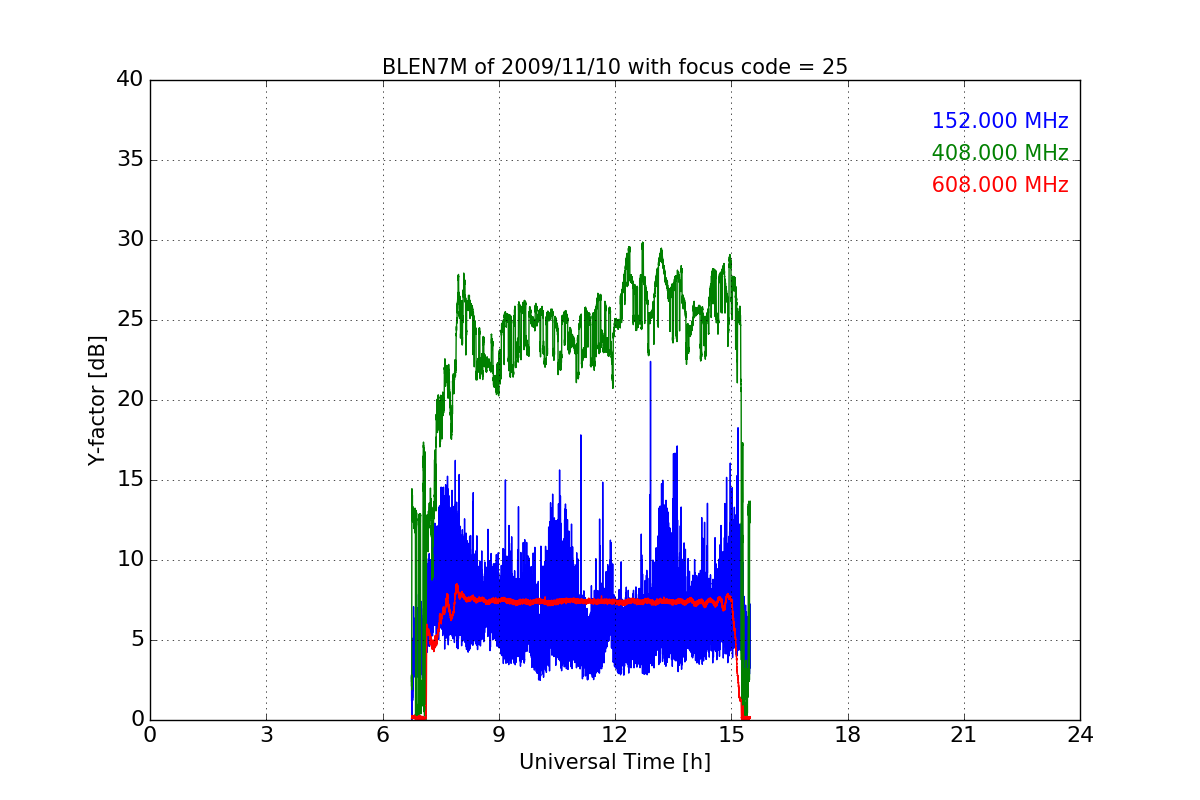The image size is (1200, 800).
Task: Select the red 608.000 MHz legend label
Action: 1000,185
